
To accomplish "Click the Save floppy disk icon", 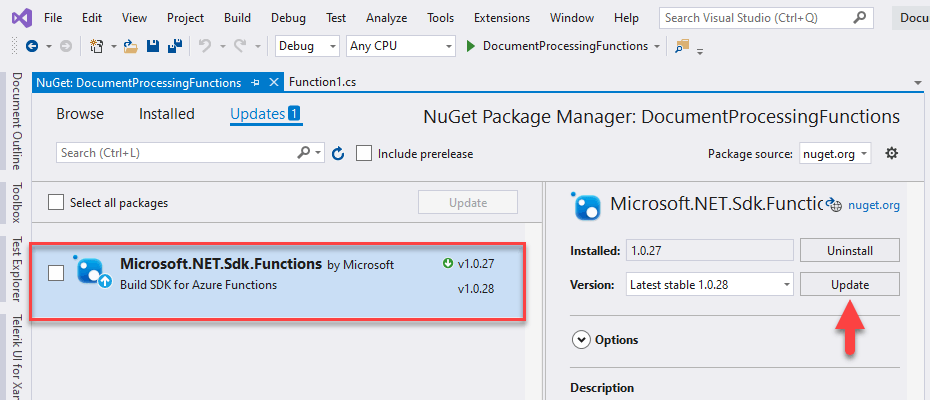I will pos(153,46).
